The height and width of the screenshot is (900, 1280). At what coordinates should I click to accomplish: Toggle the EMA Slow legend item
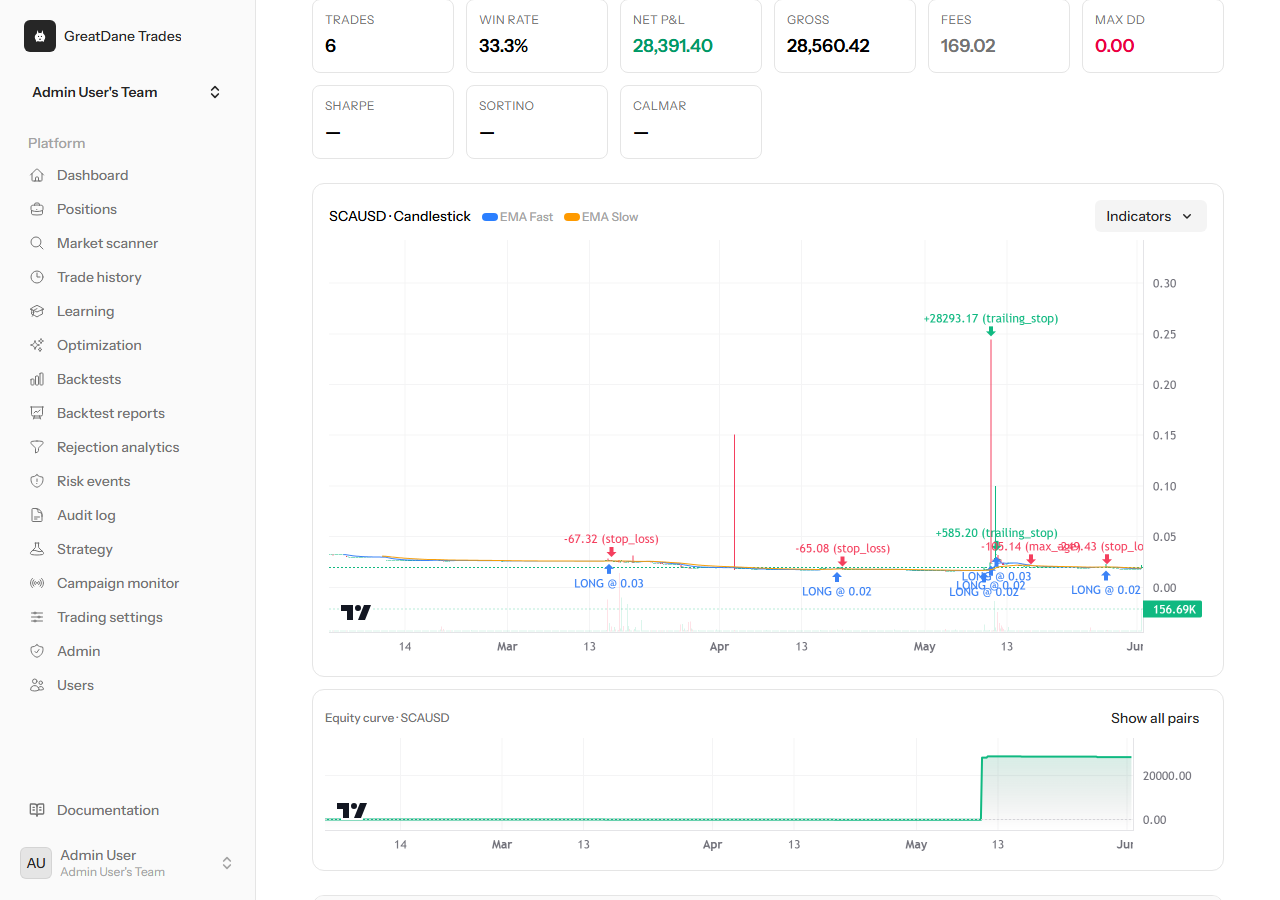click(x=601, y=217)
